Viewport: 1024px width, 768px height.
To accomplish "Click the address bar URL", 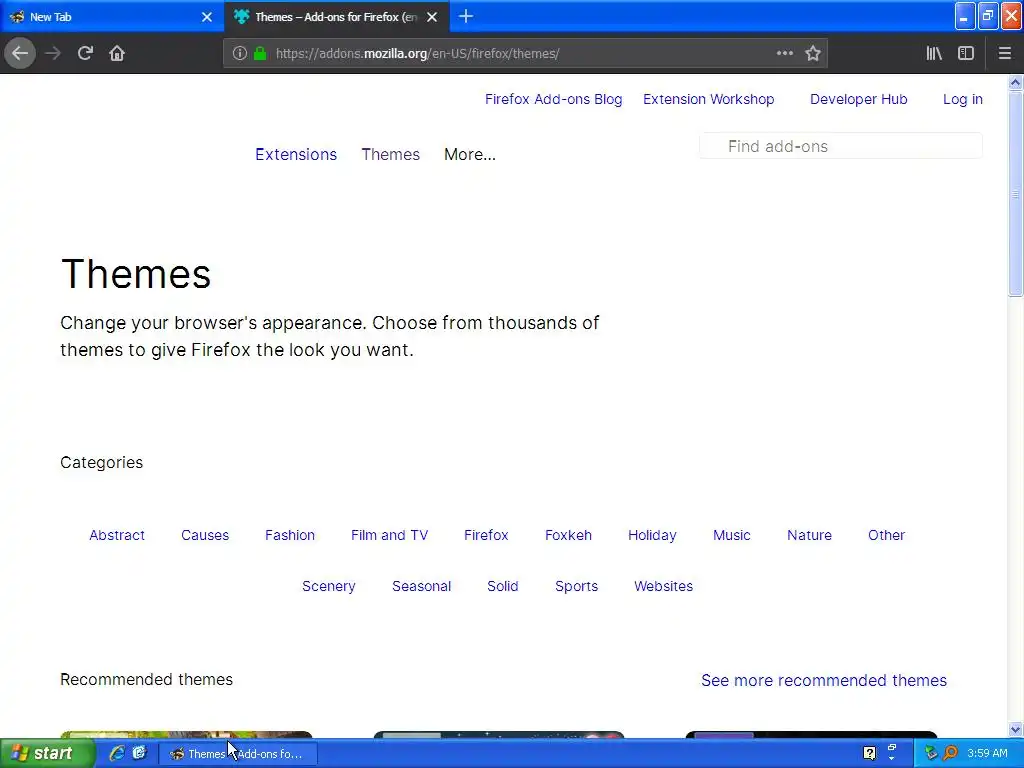I will click(x=417, y=54).
